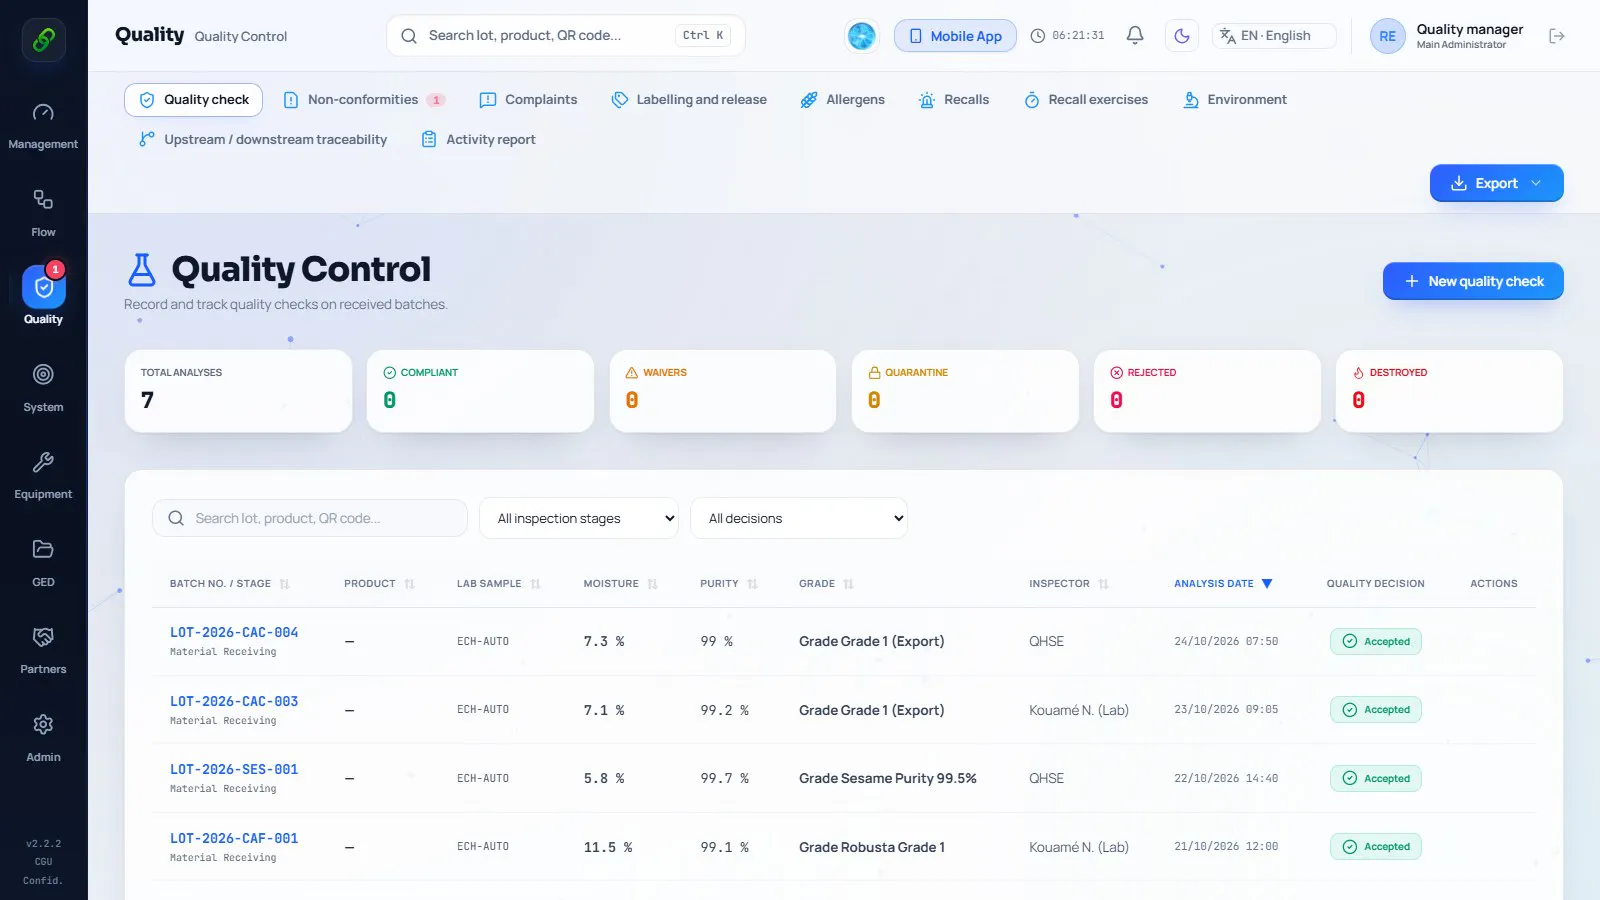Switch to the Complaints tab
The image size is (1600, 900).
coord(528,100)
